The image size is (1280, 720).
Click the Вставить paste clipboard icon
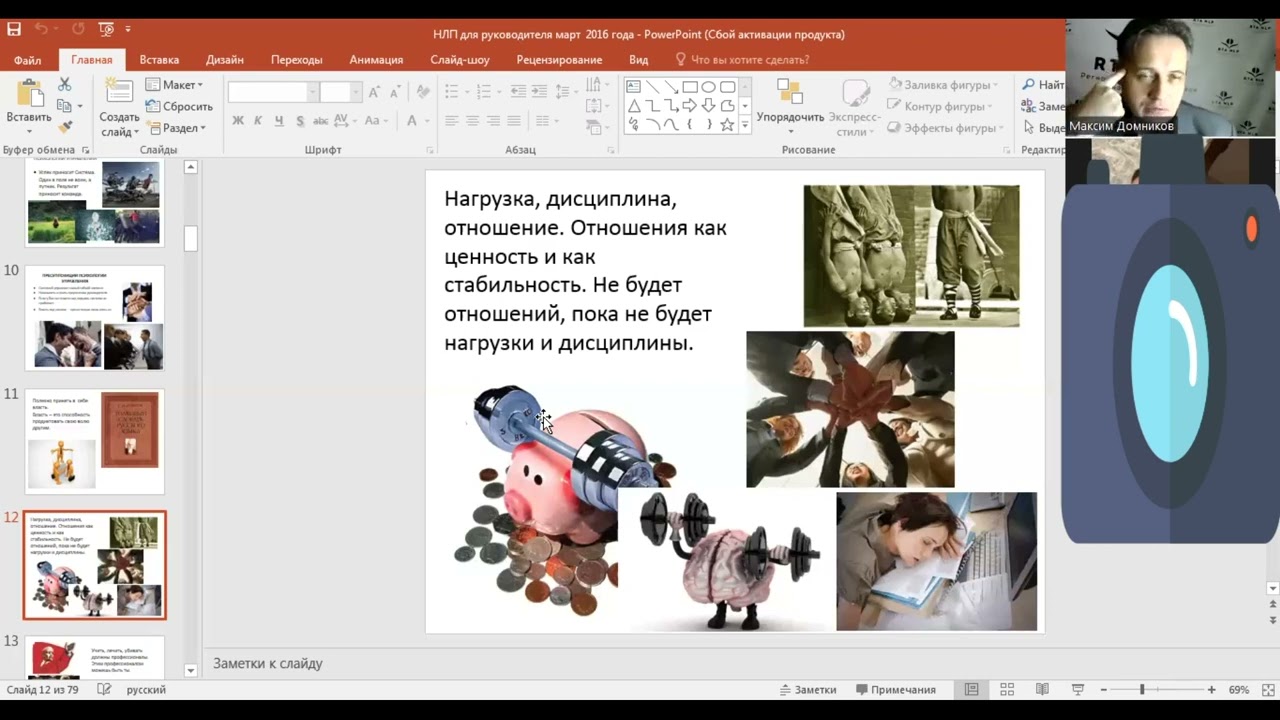(x=29, y=93)
